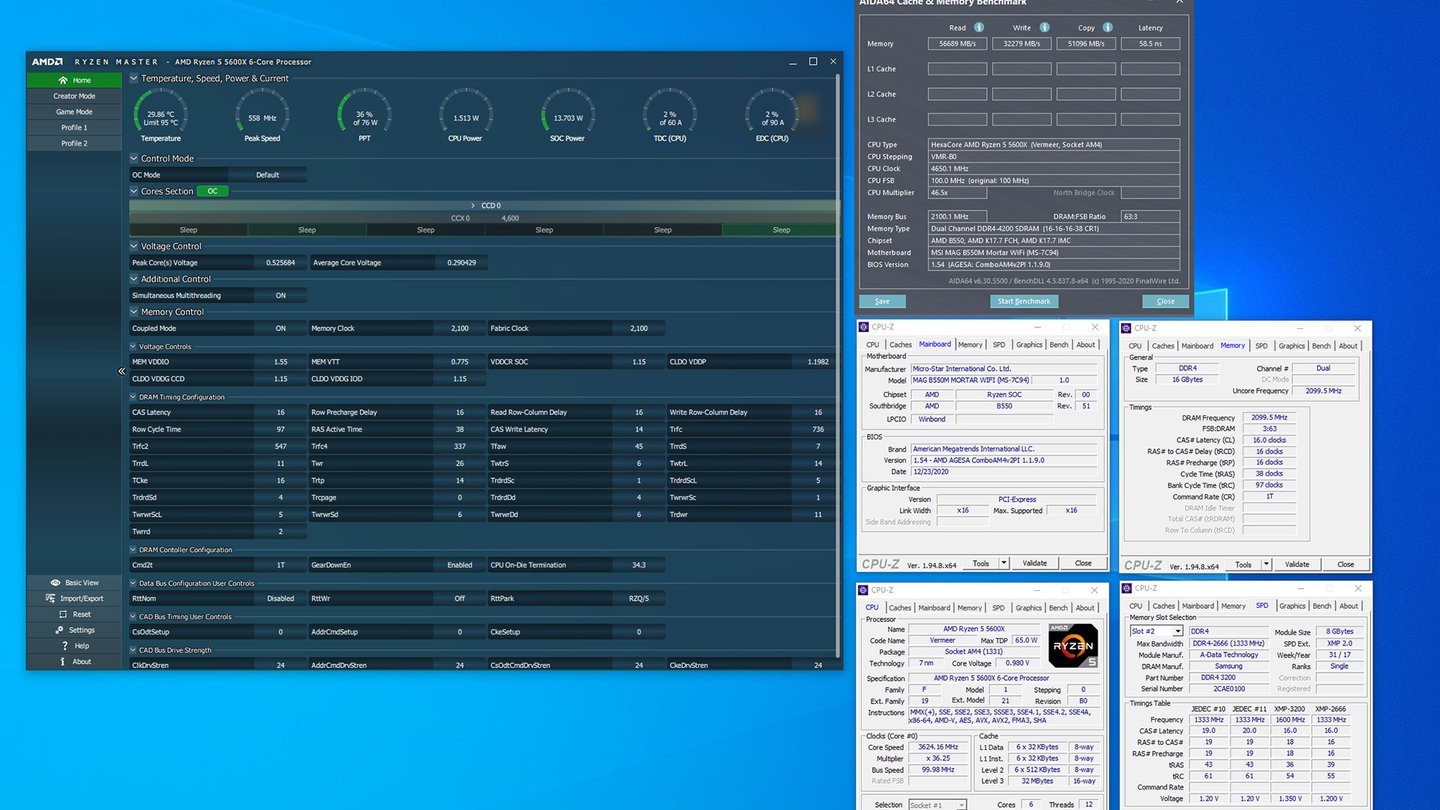Click the Ryzen 5 logo in CPU-Z CPU window
This screenshot has height=810, width=1440.
(x=1072, y=647)
